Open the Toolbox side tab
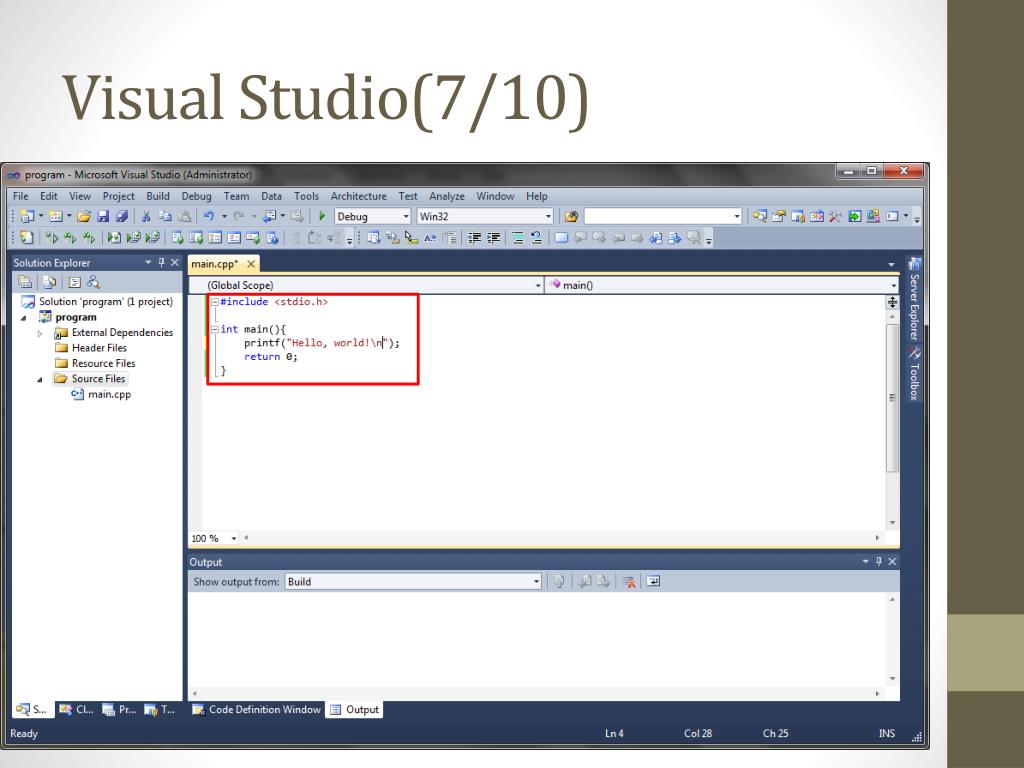The image size is (1024, 768). pos(914,374)
